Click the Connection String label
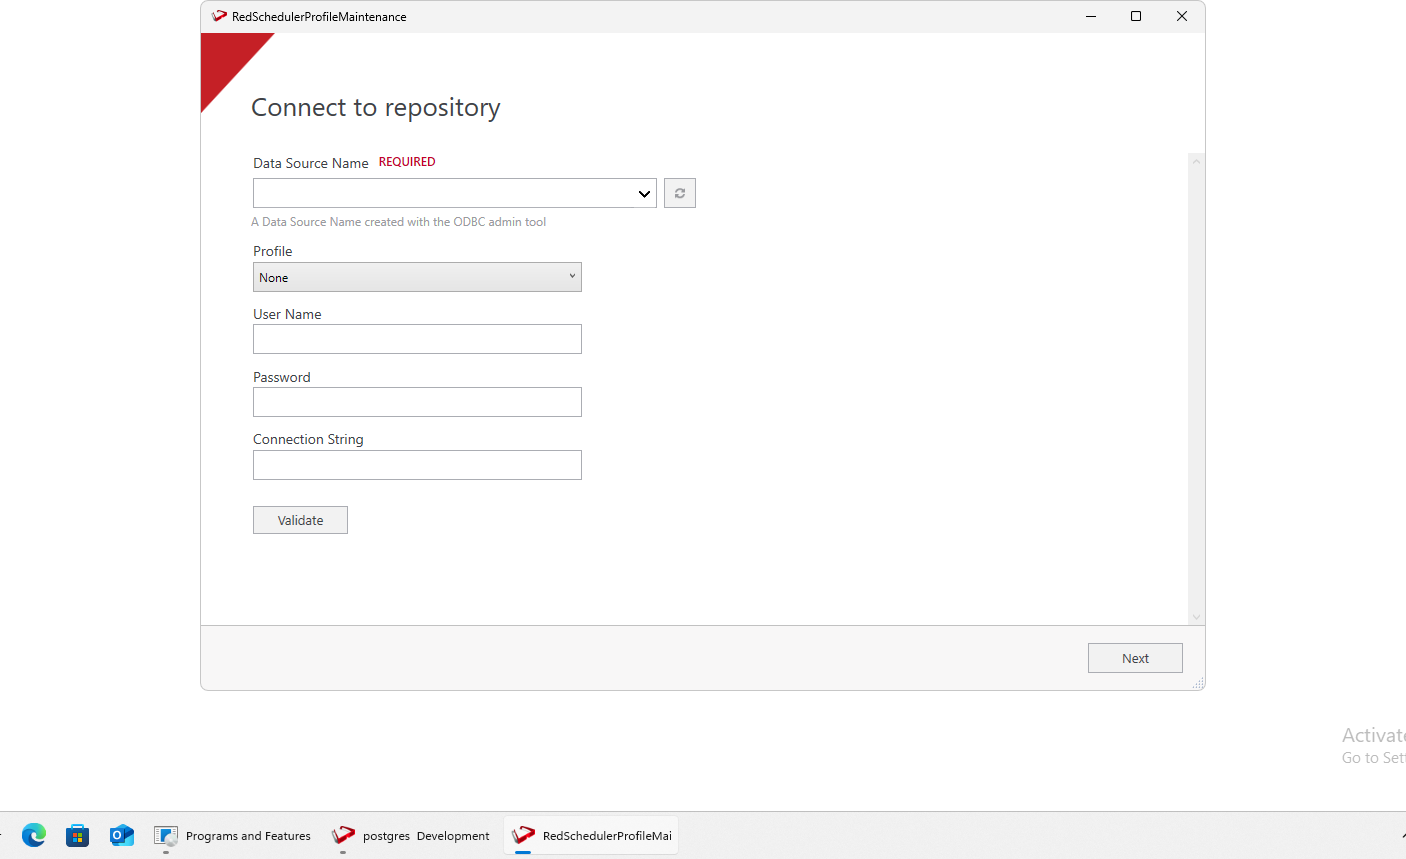Viewport: 1406px width, 859px height. 308,439
